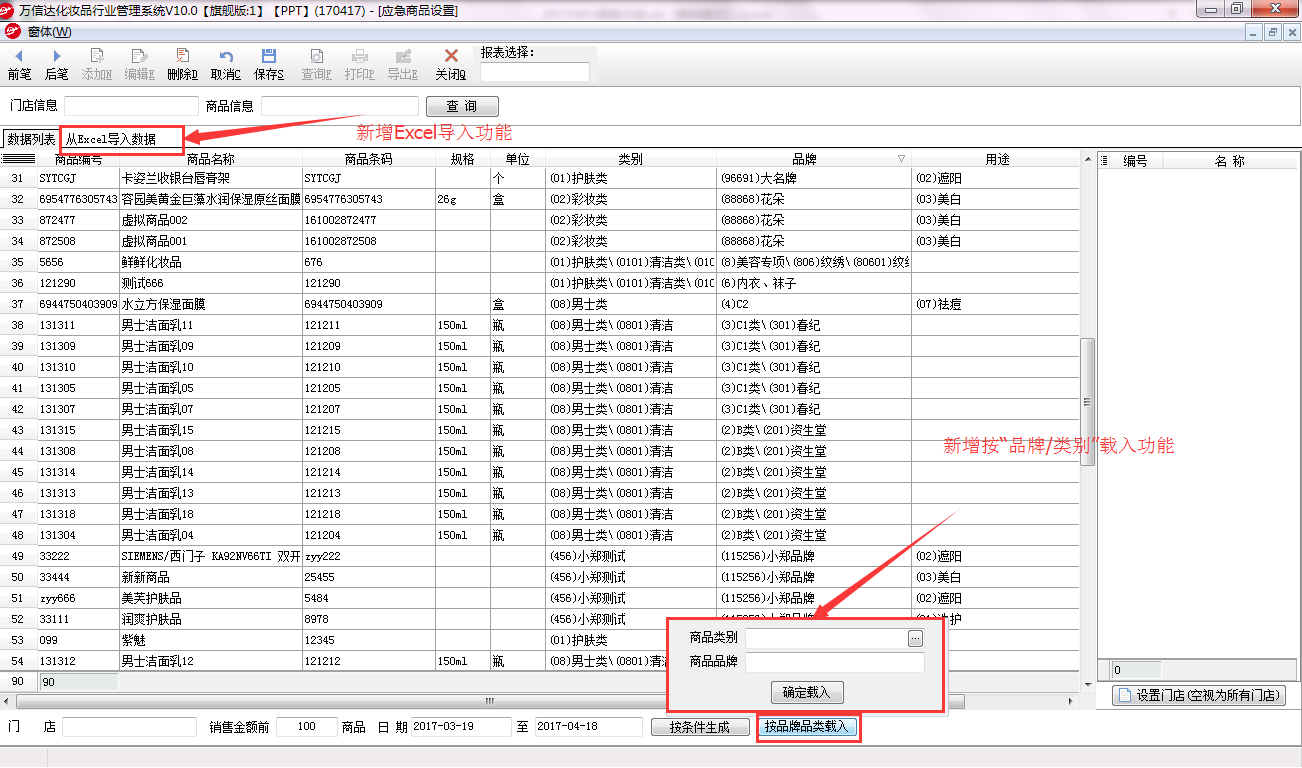The image size is (1302, 768).
Task: Click the bottom 门 店 input field
Action: click(130, 727)
